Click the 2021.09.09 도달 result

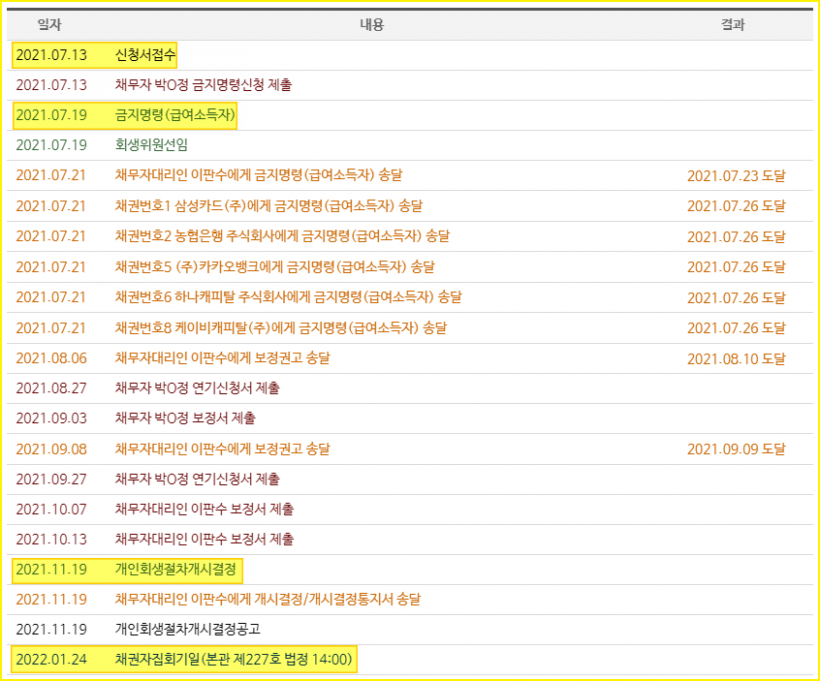pos(736,449)
